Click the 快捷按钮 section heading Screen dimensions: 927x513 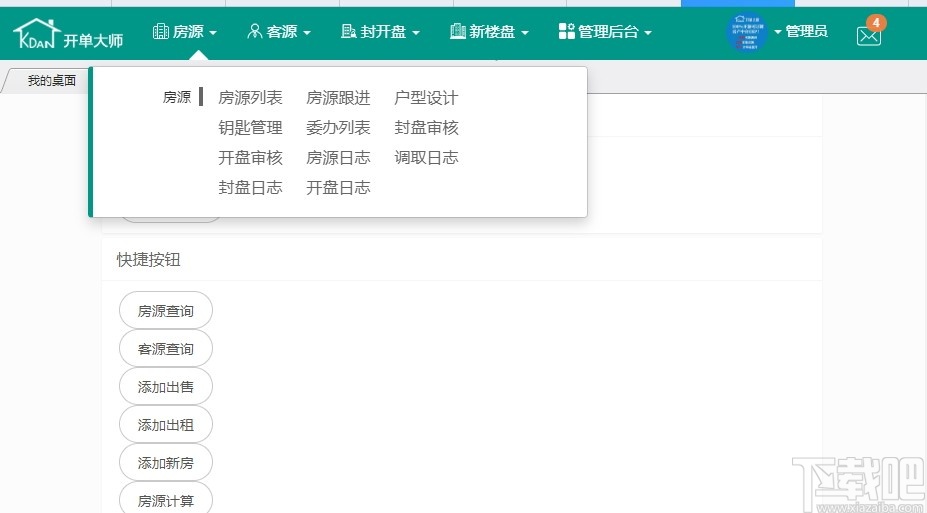[x=148, y=259]
